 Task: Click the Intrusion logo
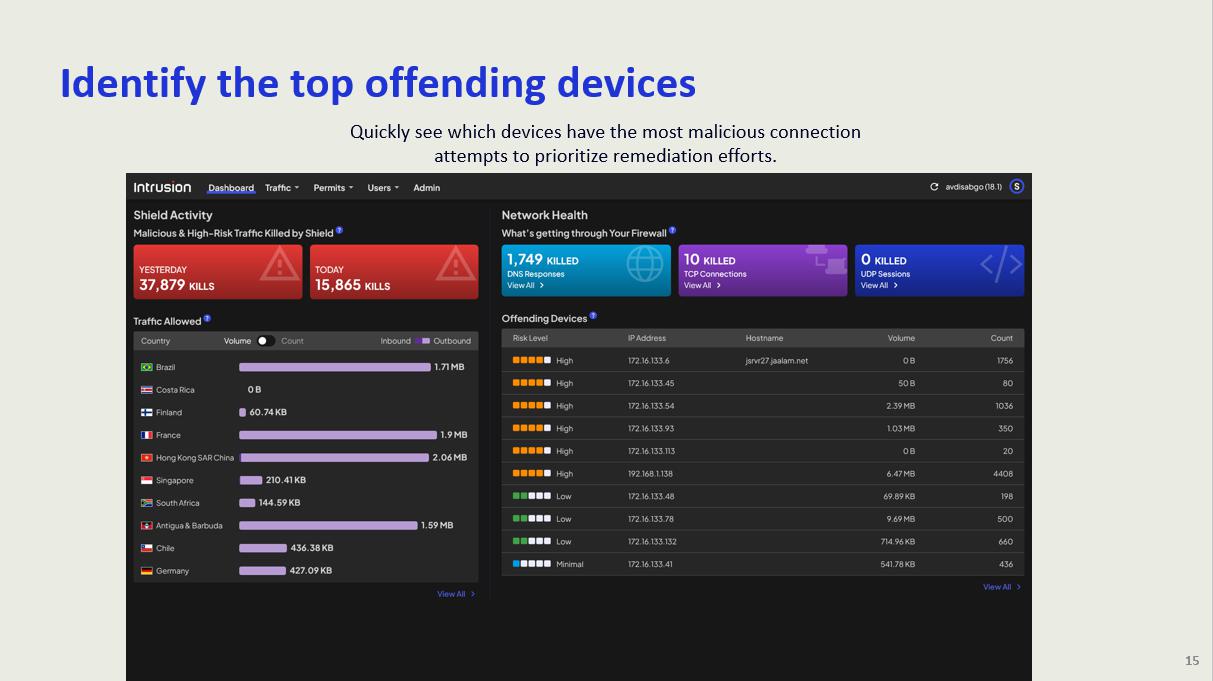pyautogui.click(x=162, y=187)
